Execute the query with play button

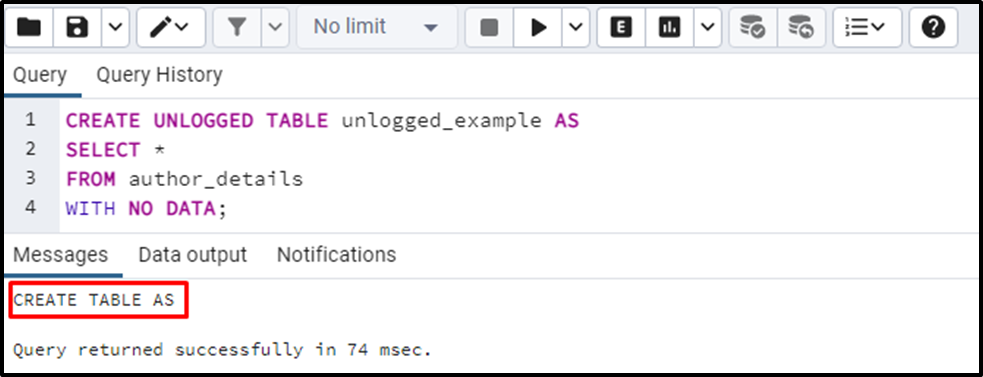click(538, 27)
